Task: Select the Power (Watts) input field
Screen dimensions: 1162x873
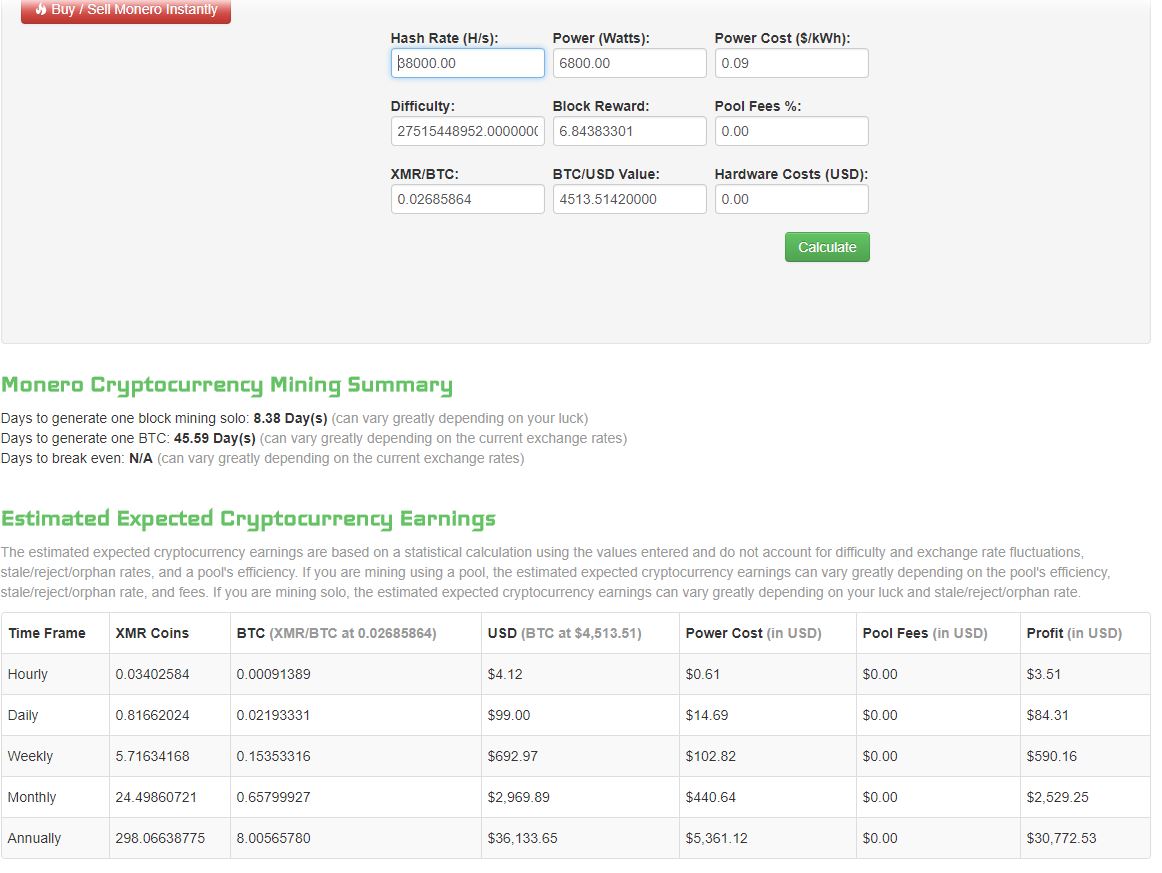Action: [629, 63]
